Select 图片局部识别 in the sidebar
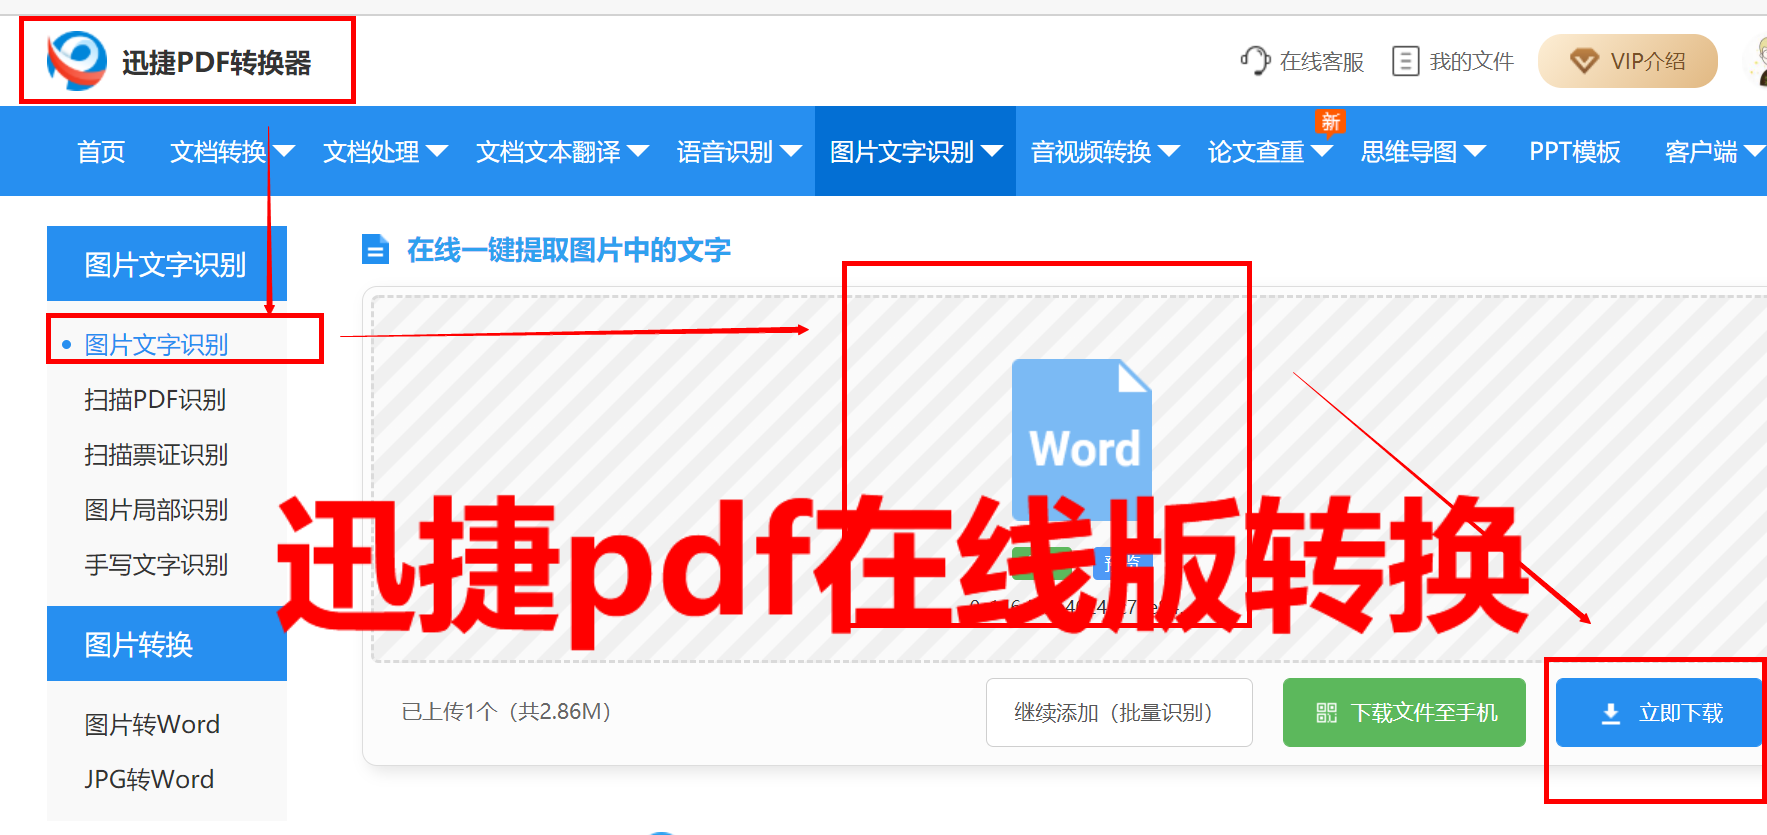Image resolution: width=1767 pixels, height=835 pixels. pyautogui.click(x=156, y=509)
